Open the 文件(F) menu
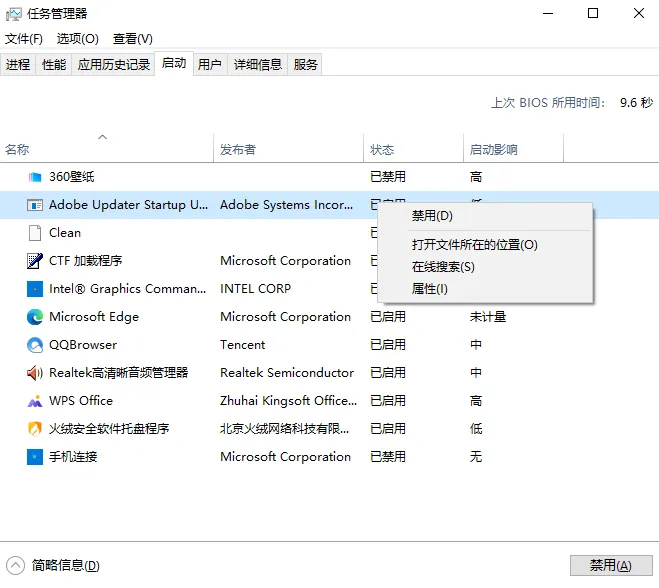This screenshot has width=659, height=588. (24, 39)
